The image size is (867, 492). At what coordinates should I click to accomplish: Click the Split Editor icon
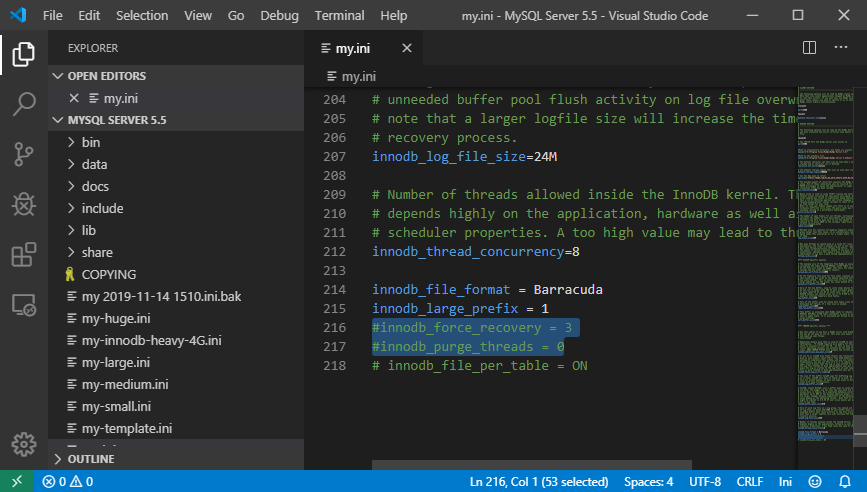tap(809, 48)
